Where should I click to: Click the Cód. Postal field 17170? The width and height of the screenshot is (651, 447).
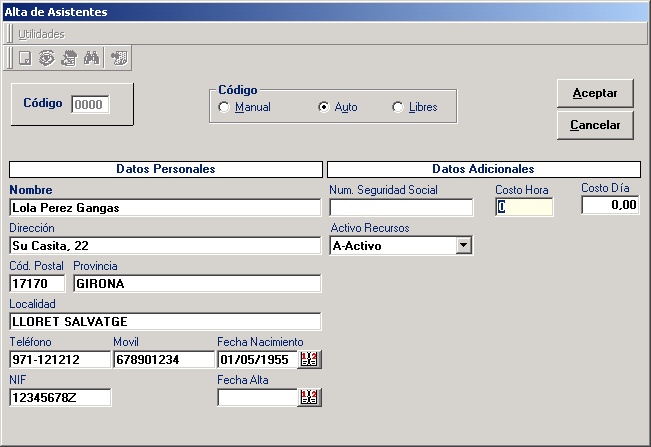coord(37,284)
